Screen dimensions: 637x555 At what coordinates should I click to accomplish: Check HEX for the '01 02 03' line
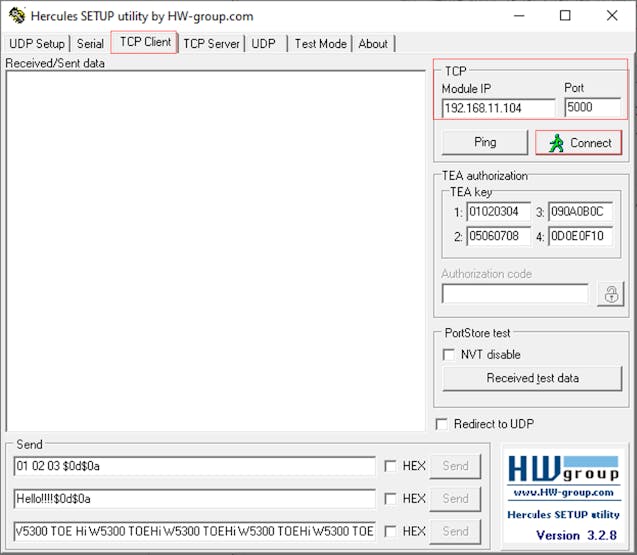click(390, 466)
